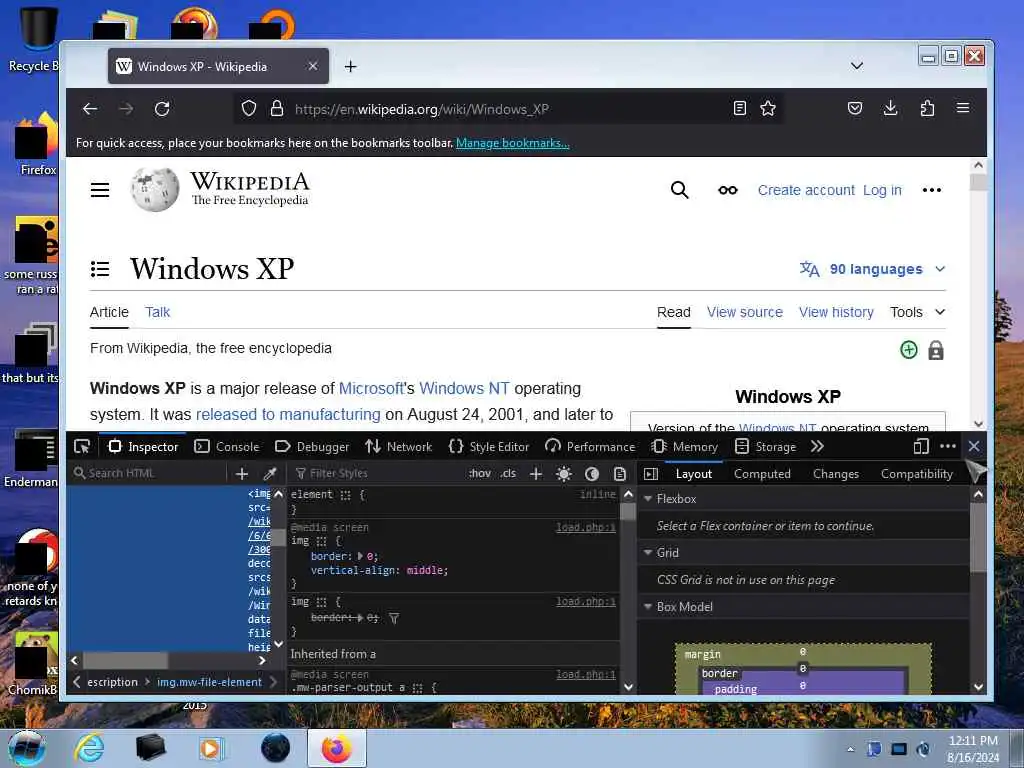Screen dimensions: 1024x768
Task: Switch to the Network tab
Action: 398,447
